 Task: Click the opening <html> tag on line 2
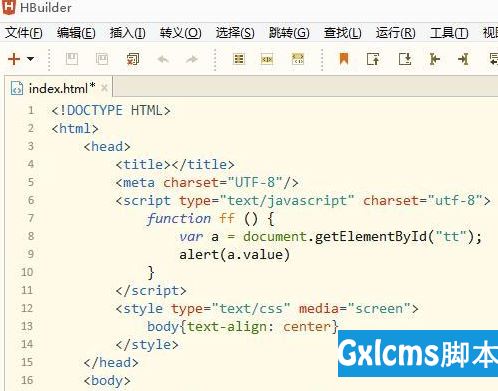[75, 129]
